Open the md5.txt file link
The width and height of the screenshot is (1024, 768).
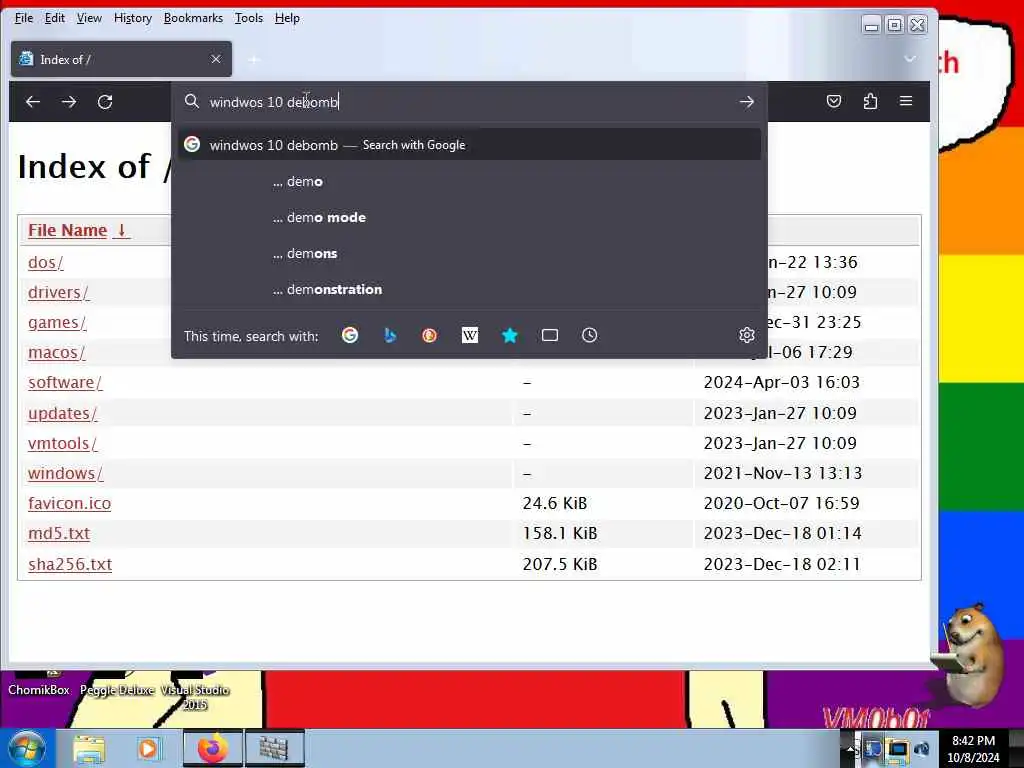tap(59, 533)
